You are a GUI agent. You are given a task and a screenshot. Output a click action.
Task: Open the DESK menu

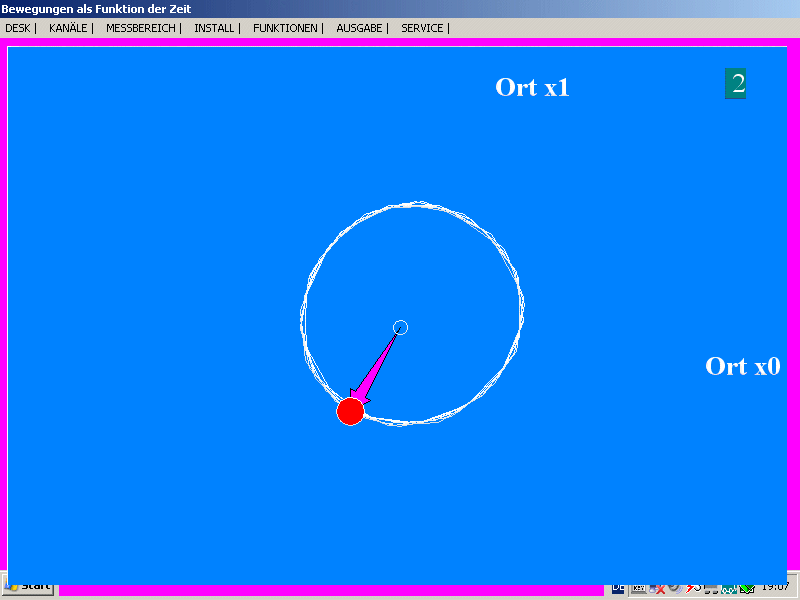click(17, 28)
